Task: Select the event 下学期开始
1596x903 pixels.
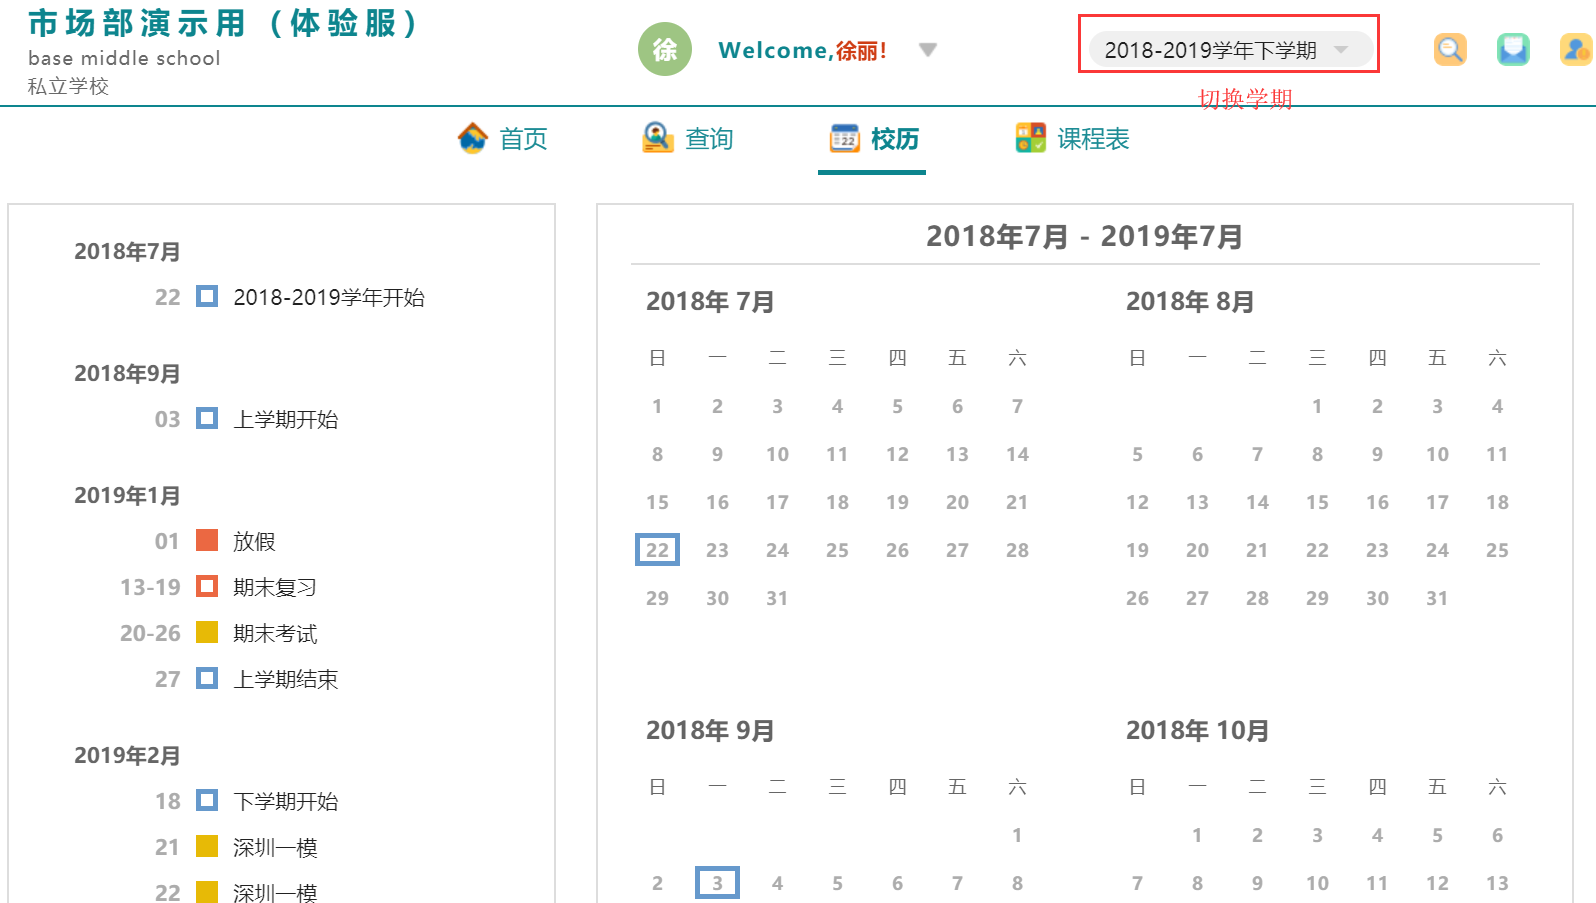Action: tap(286, 801)
